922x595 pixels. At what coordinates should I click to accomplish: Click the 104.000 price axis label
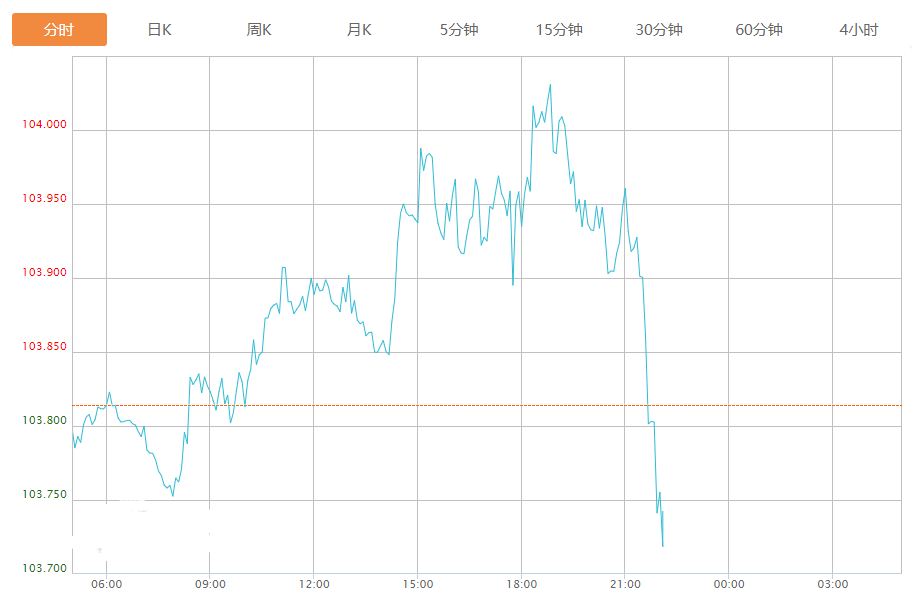coord(44,125)
